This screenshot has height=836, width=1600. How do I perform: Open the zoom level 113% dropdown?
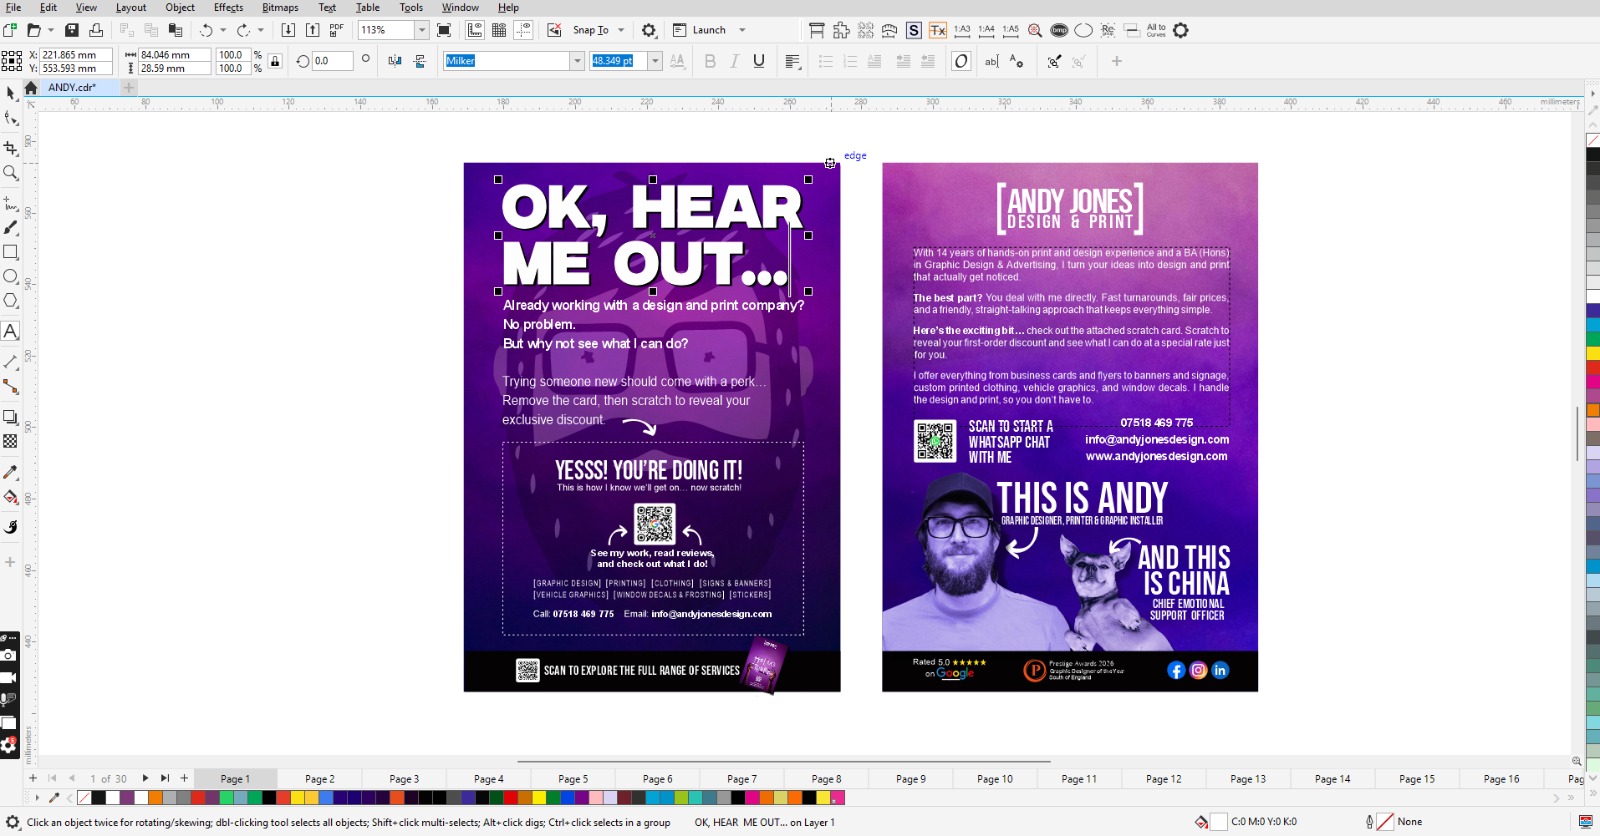[x=421, y=30]
